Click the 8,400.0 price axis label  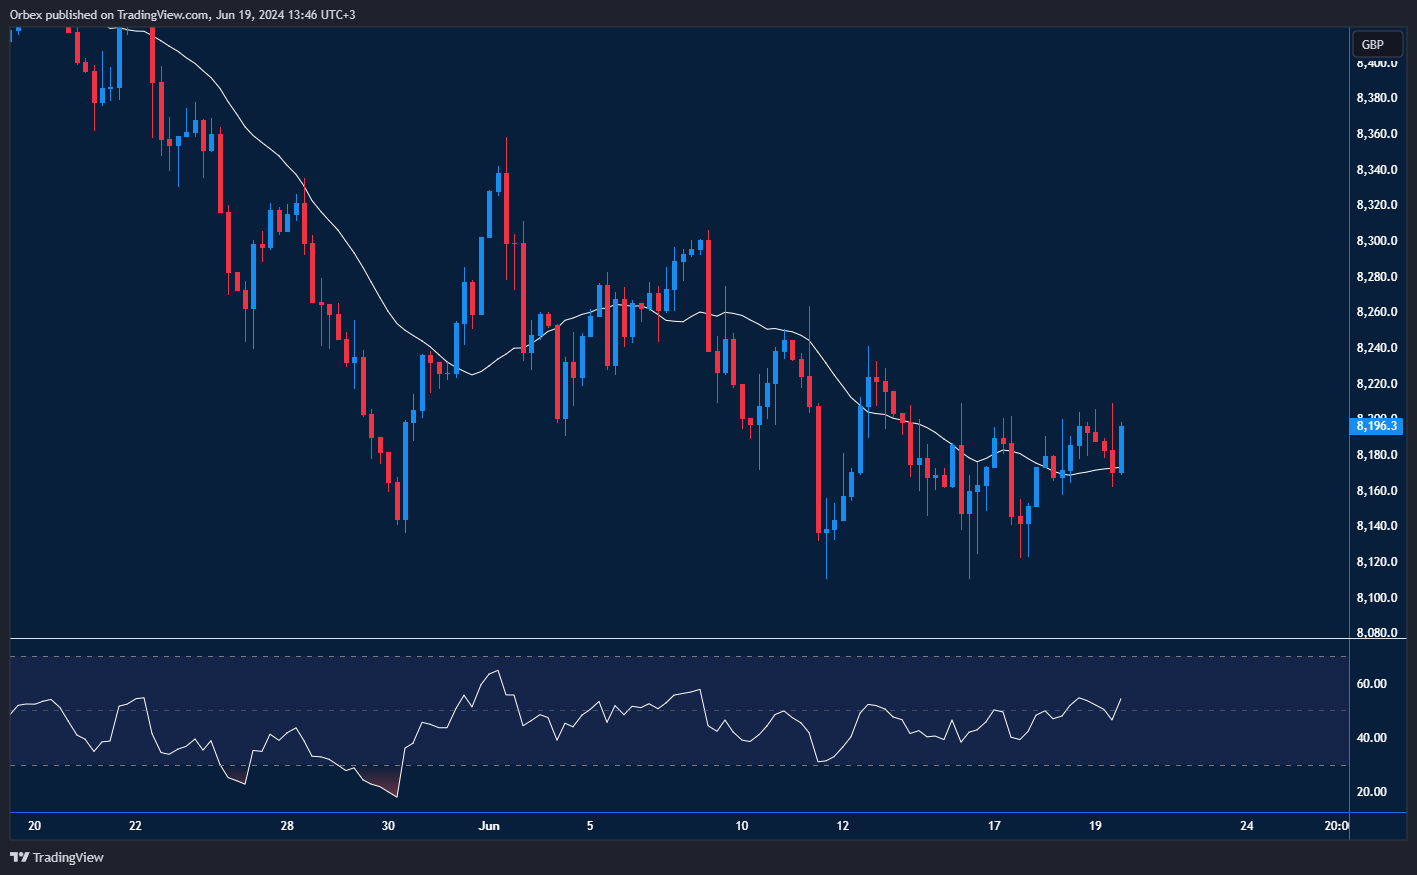click(x=1376, y=63)
